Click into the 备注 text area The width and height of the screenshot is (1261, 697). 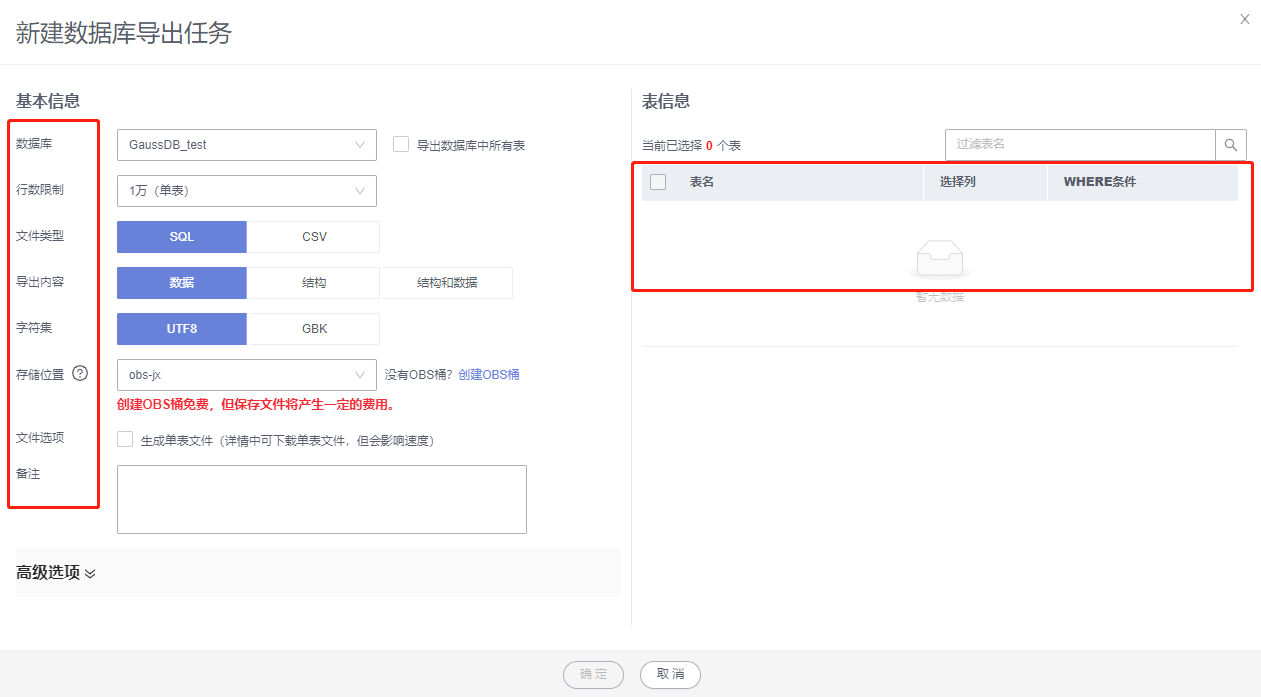[322, 499]
